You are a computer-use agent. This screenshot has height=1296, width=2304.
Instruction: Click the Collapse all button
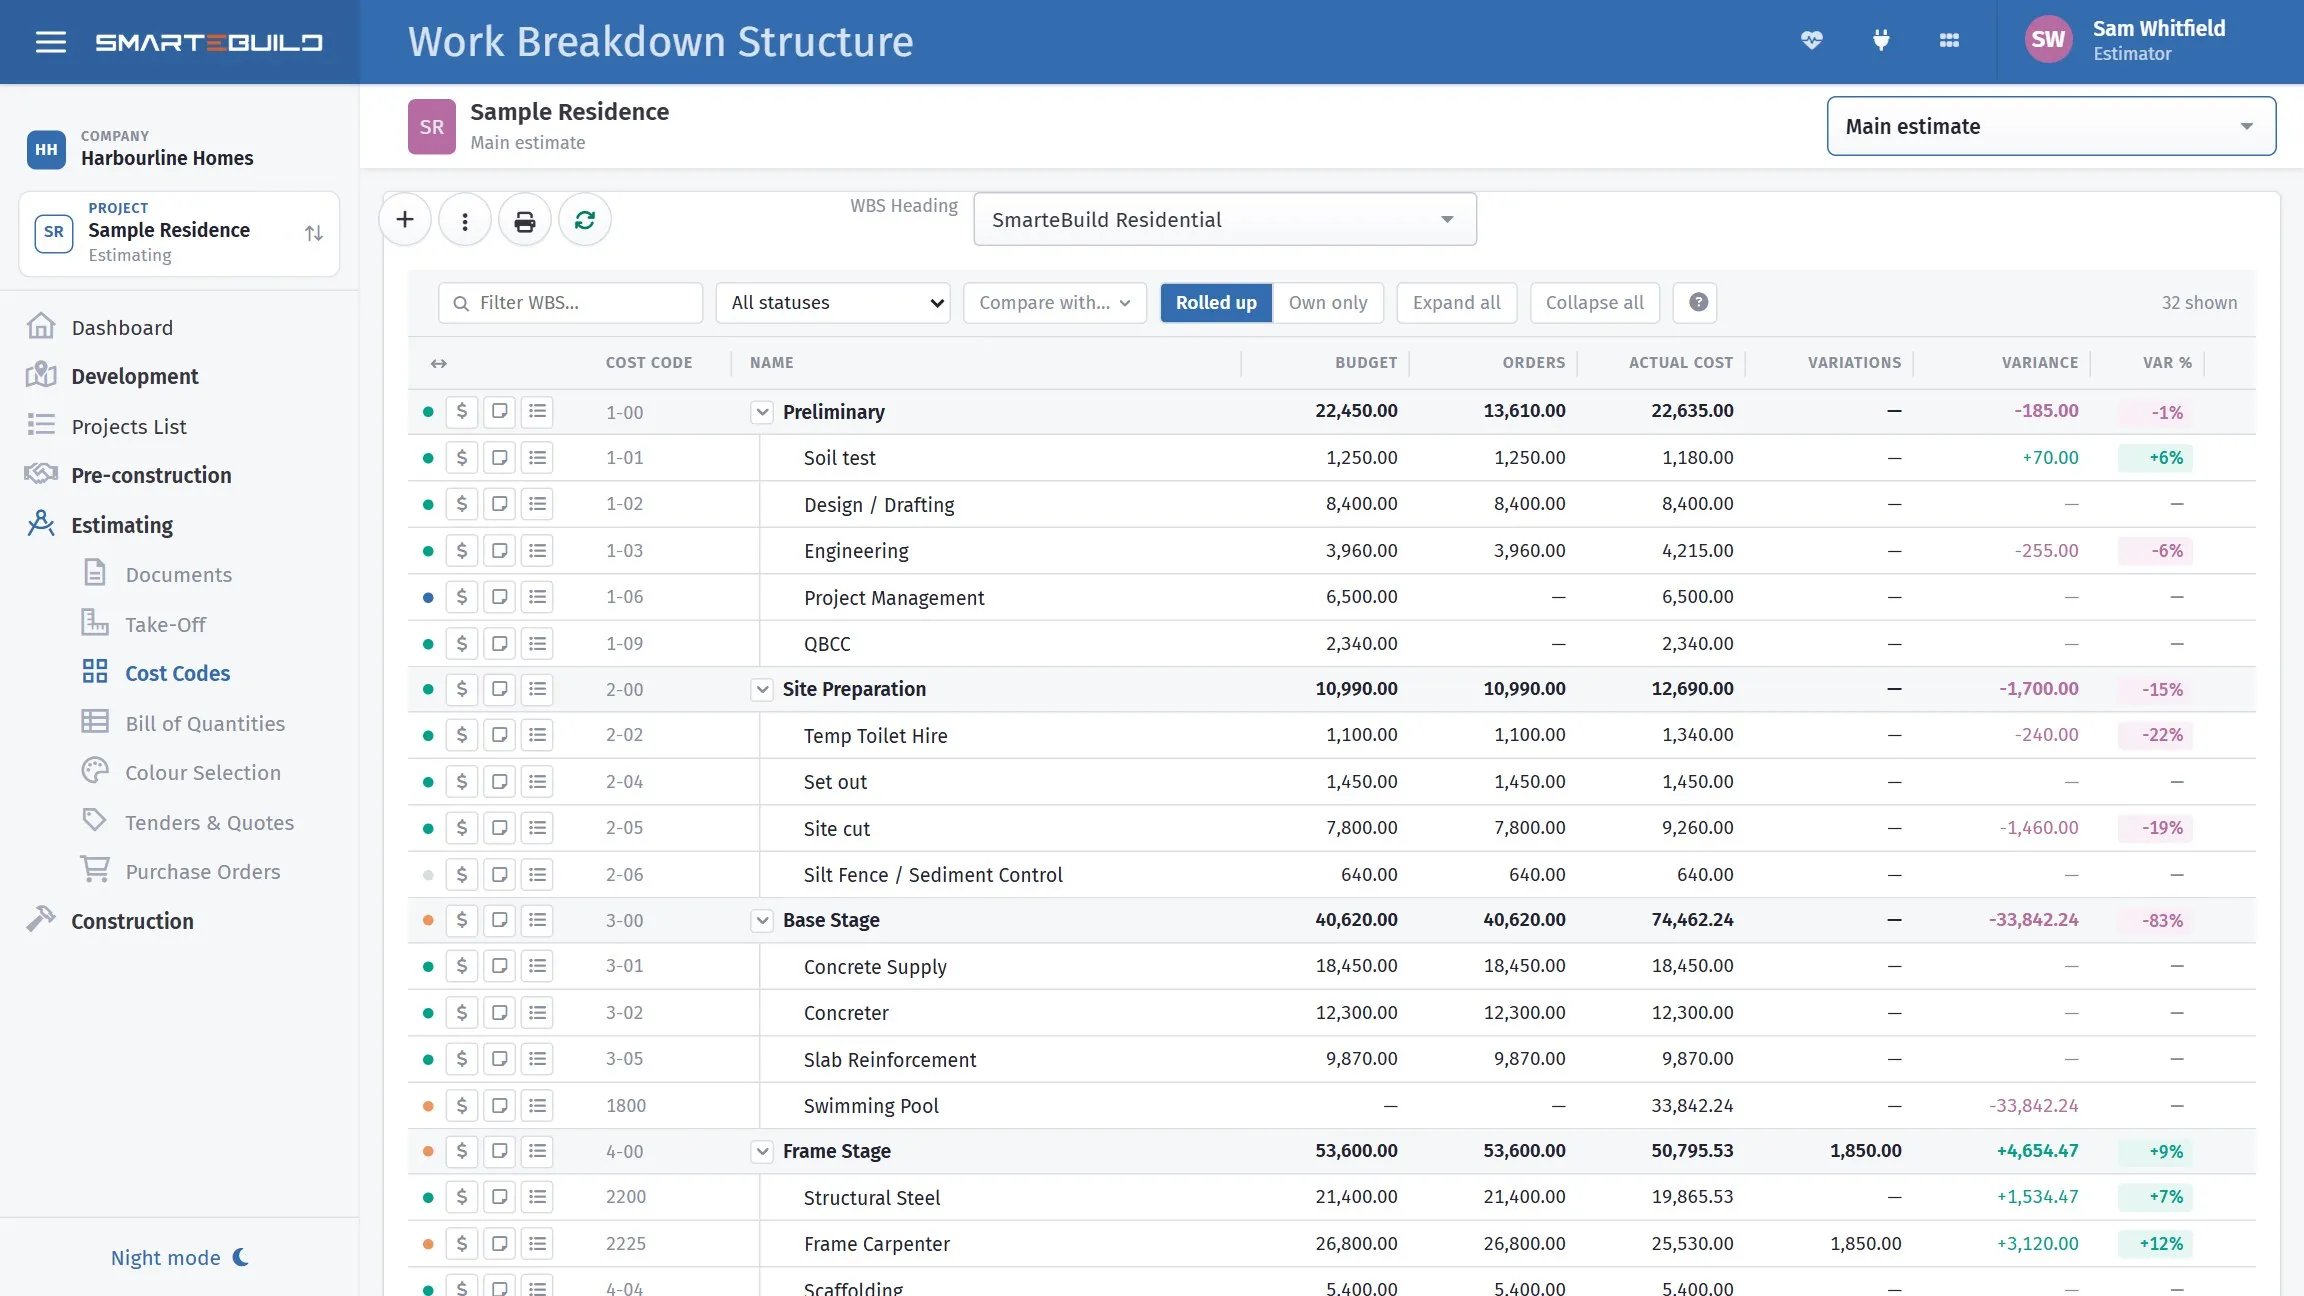(x=1594, y=302)
